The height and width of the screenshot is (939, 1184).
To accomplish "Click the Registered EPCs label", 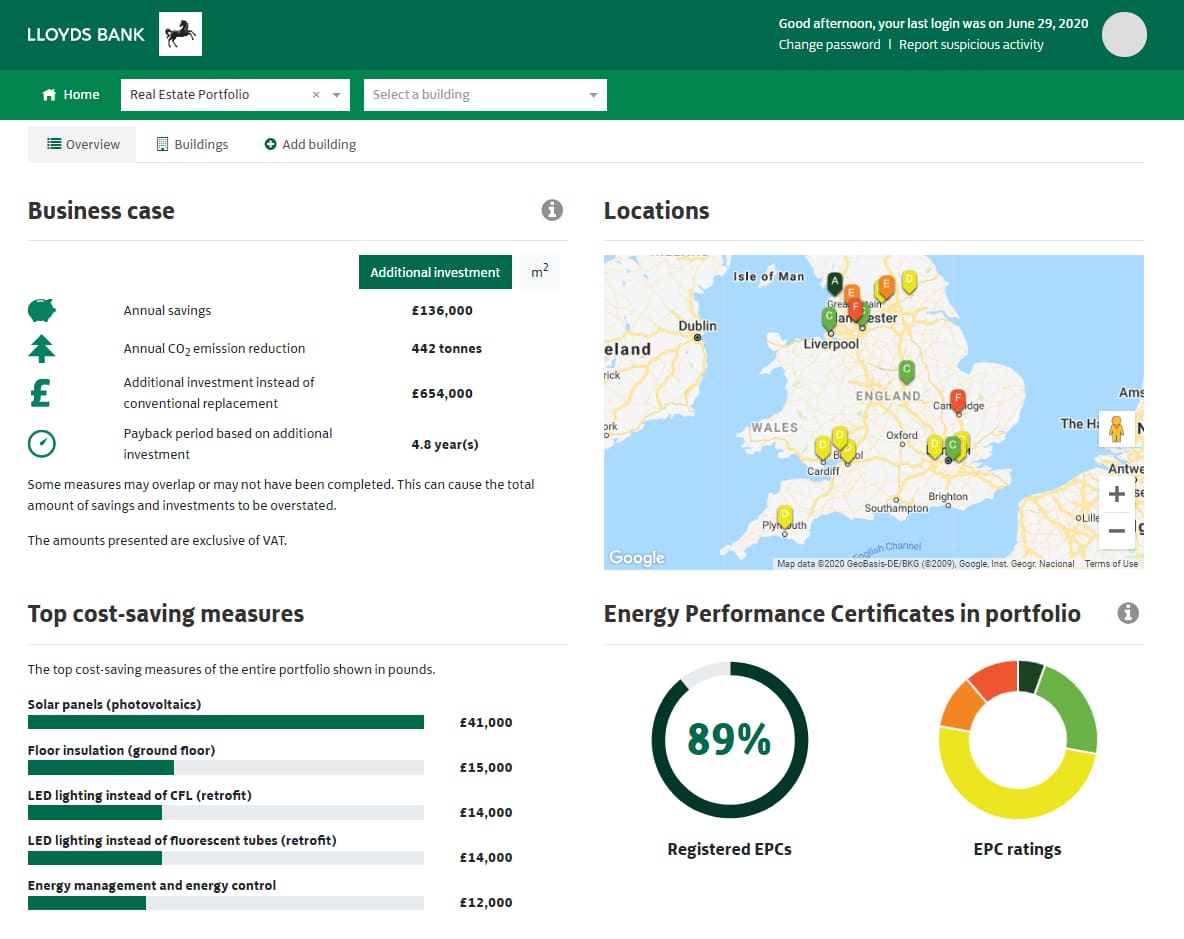I will 729,849.
